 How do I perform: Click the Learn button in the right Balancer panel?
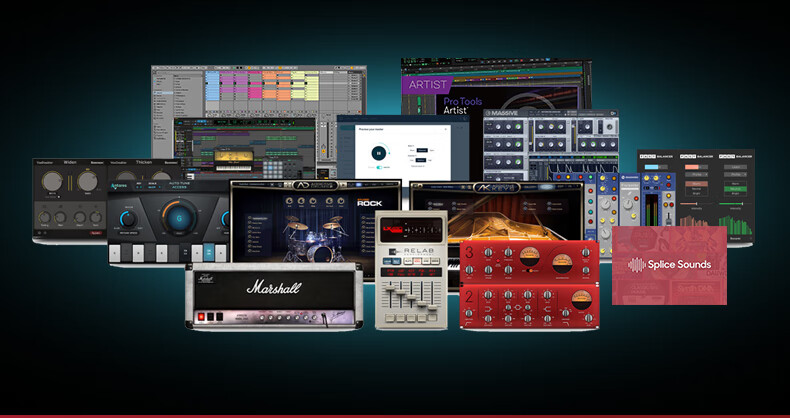point(735,167)
